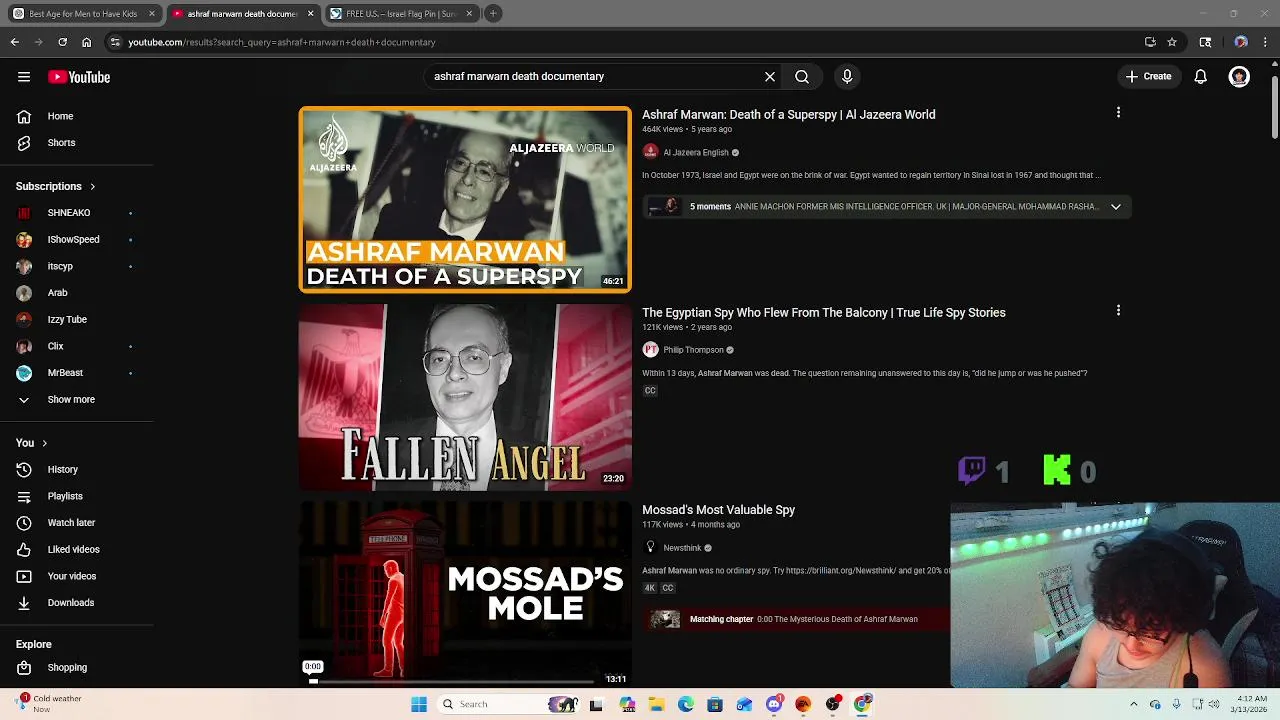1280x720 pixels.
Task: Open the Chrome three-dot menu
Action: (x=1266, y=42)
